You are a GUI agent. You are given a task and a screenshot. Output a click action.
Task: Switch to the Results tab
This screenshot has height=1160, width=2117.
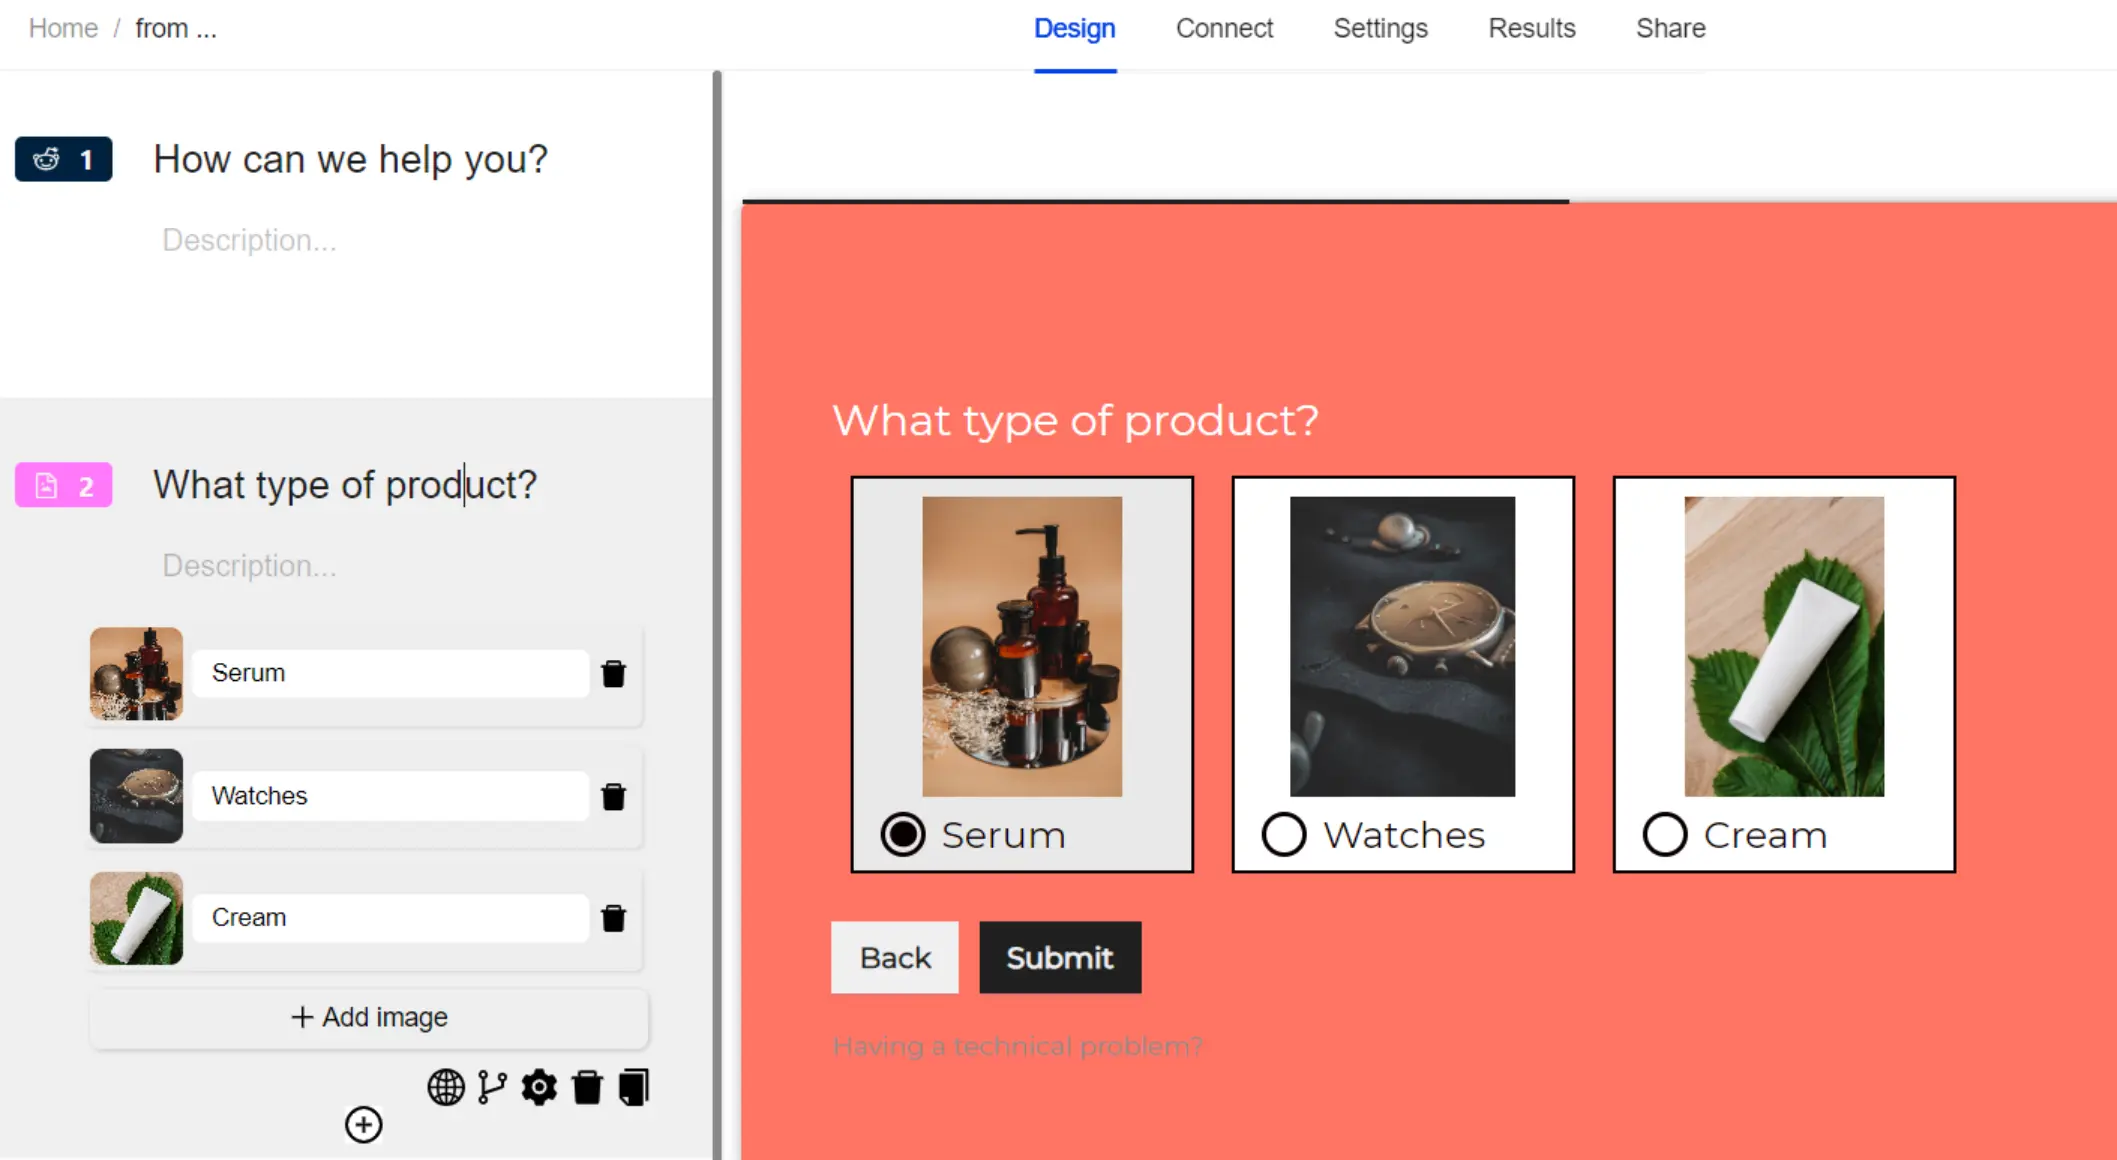click(1531, 28)
